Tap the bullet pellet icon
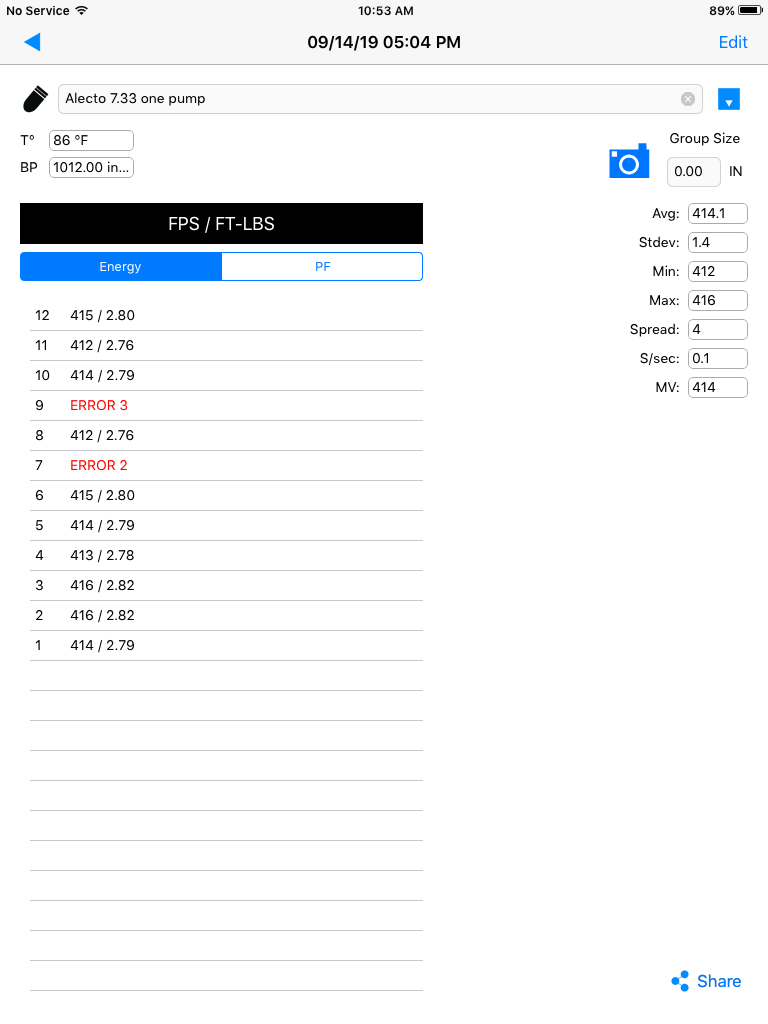The width and height of the screenshot is (768, 1024). (x=35, y=99)
